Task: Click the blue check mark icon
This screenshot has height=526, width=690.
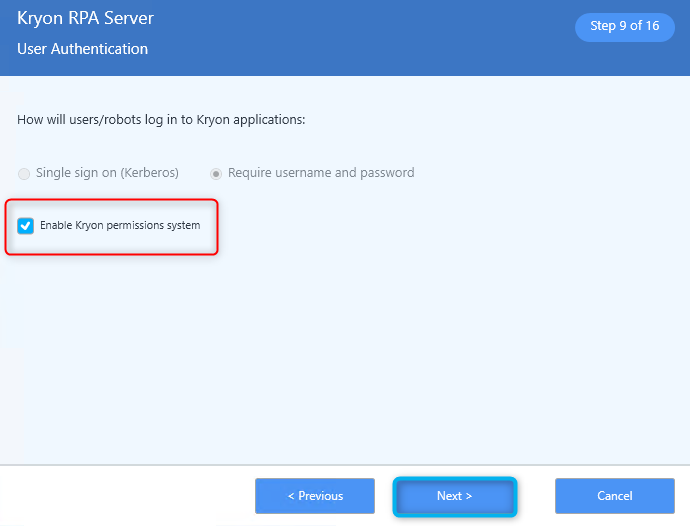Action: click(26, 226)
